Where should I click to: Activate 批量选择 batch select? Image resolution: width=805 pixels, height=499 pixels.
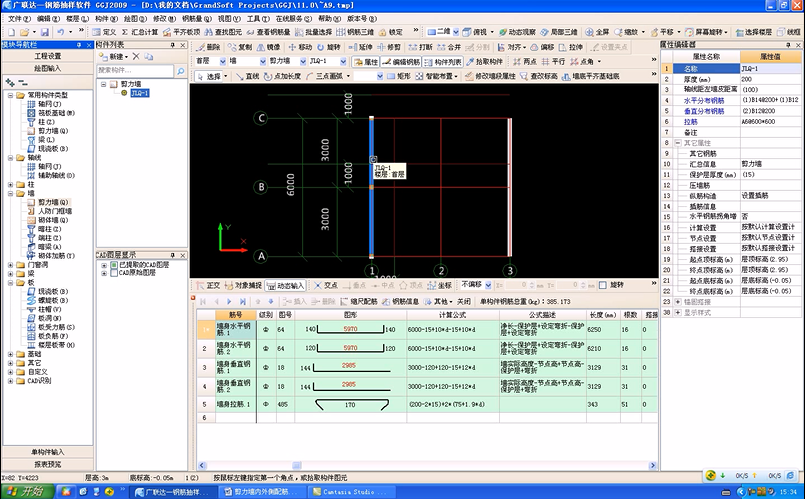(314, 32)
